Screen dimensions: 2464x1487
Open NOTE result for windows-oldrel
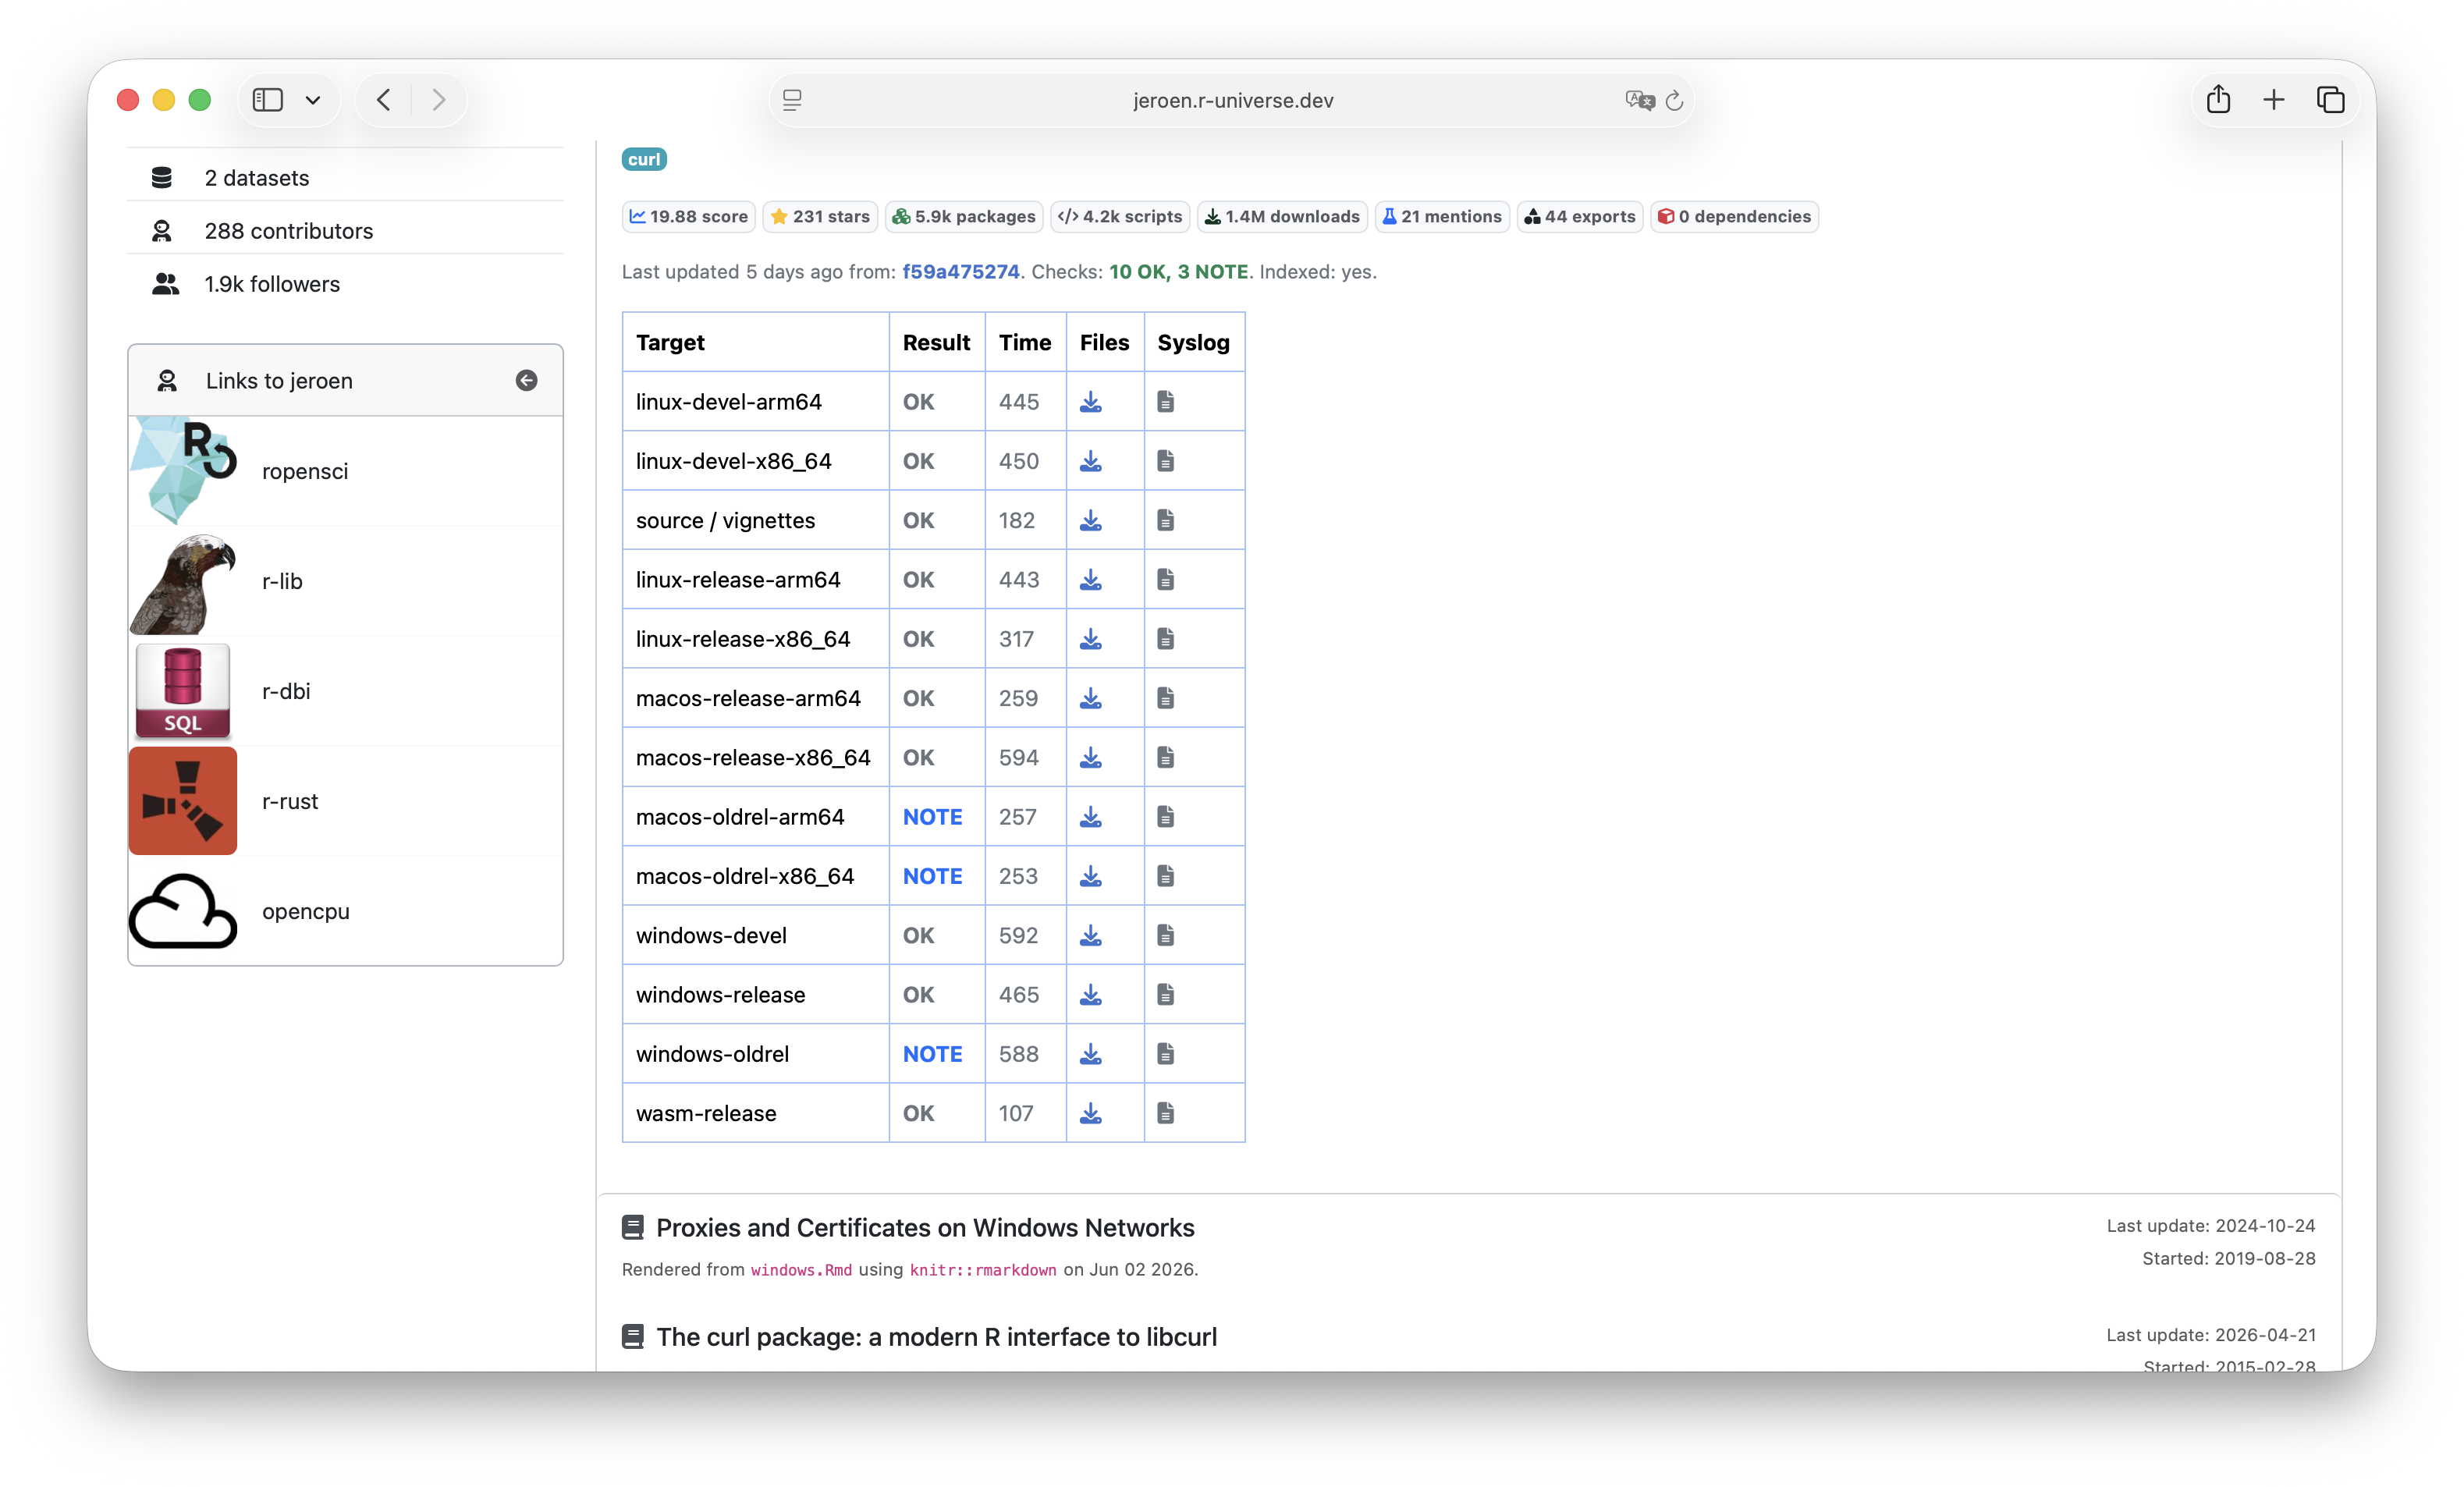tap(932, 1054)
